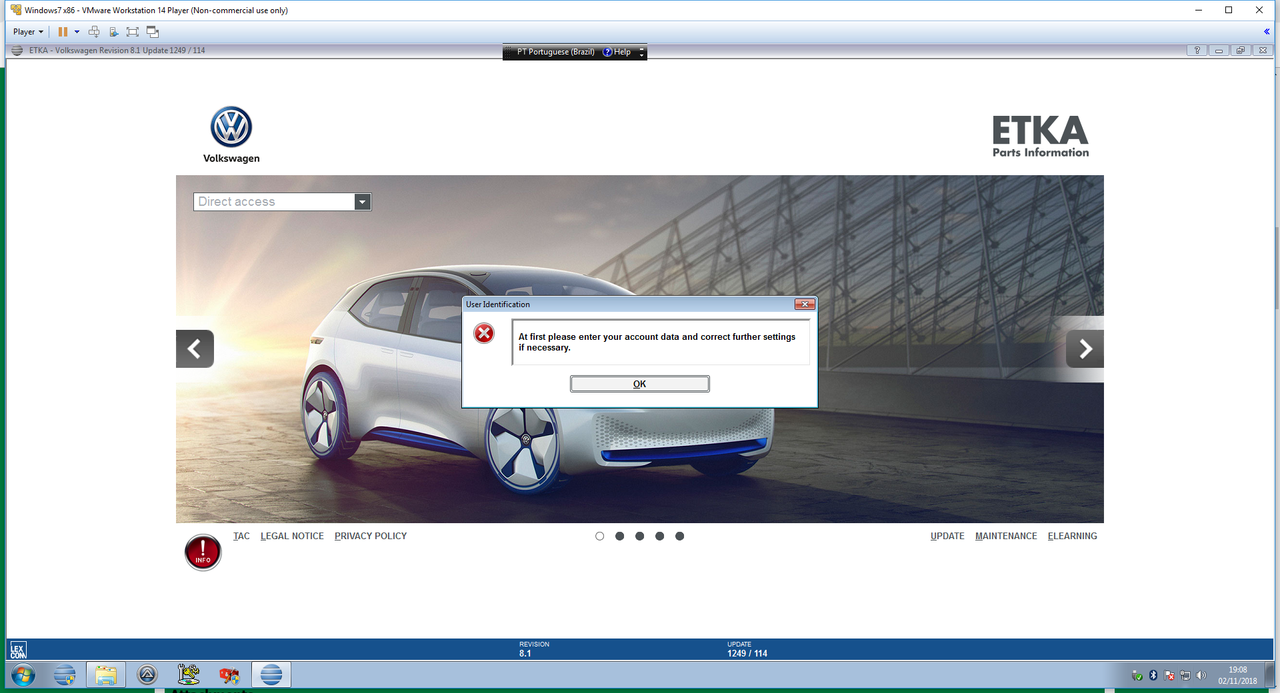Open the TAC link
Screen dimensions: 1280x693
[241, 536]
